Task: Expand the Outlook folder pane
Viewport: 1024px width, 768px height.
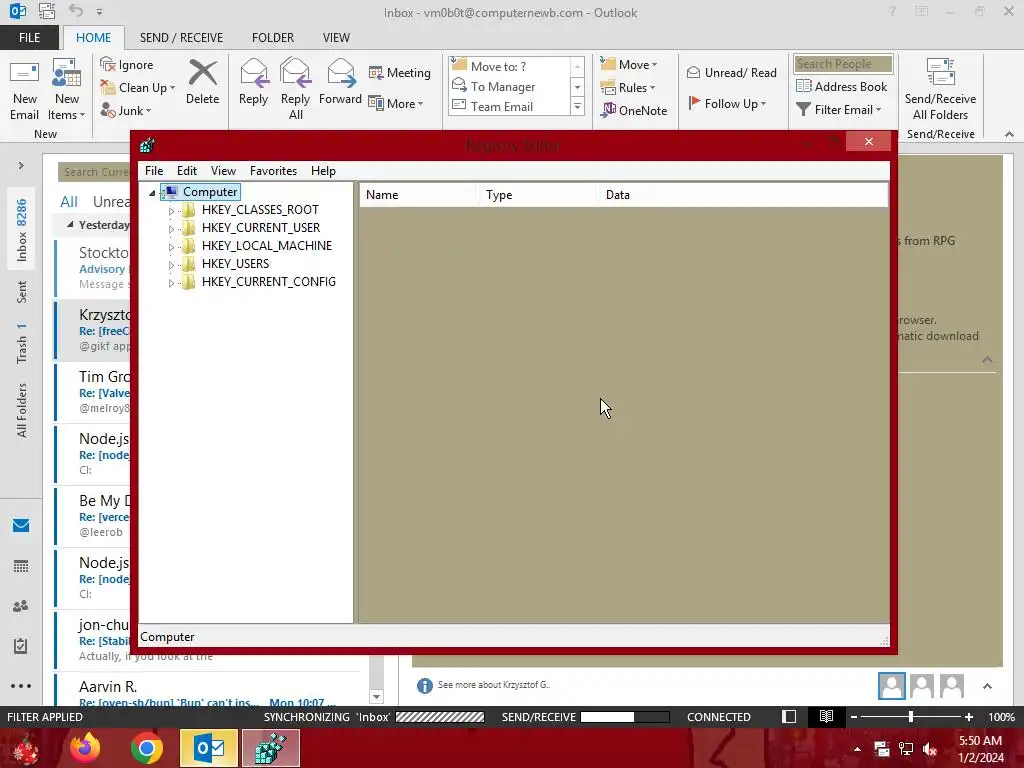Action: tap(21, 166)
